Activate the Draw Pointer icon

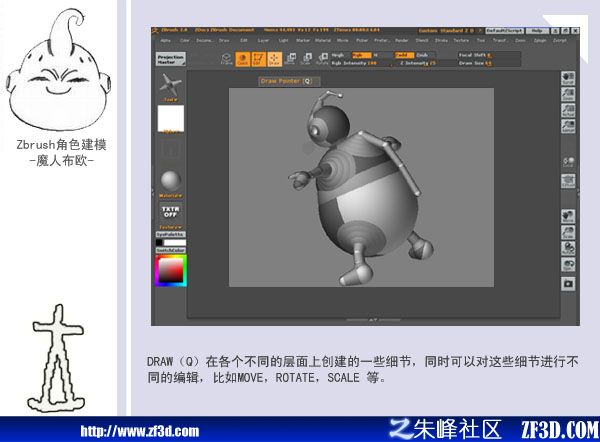click(x=274, y=59)
